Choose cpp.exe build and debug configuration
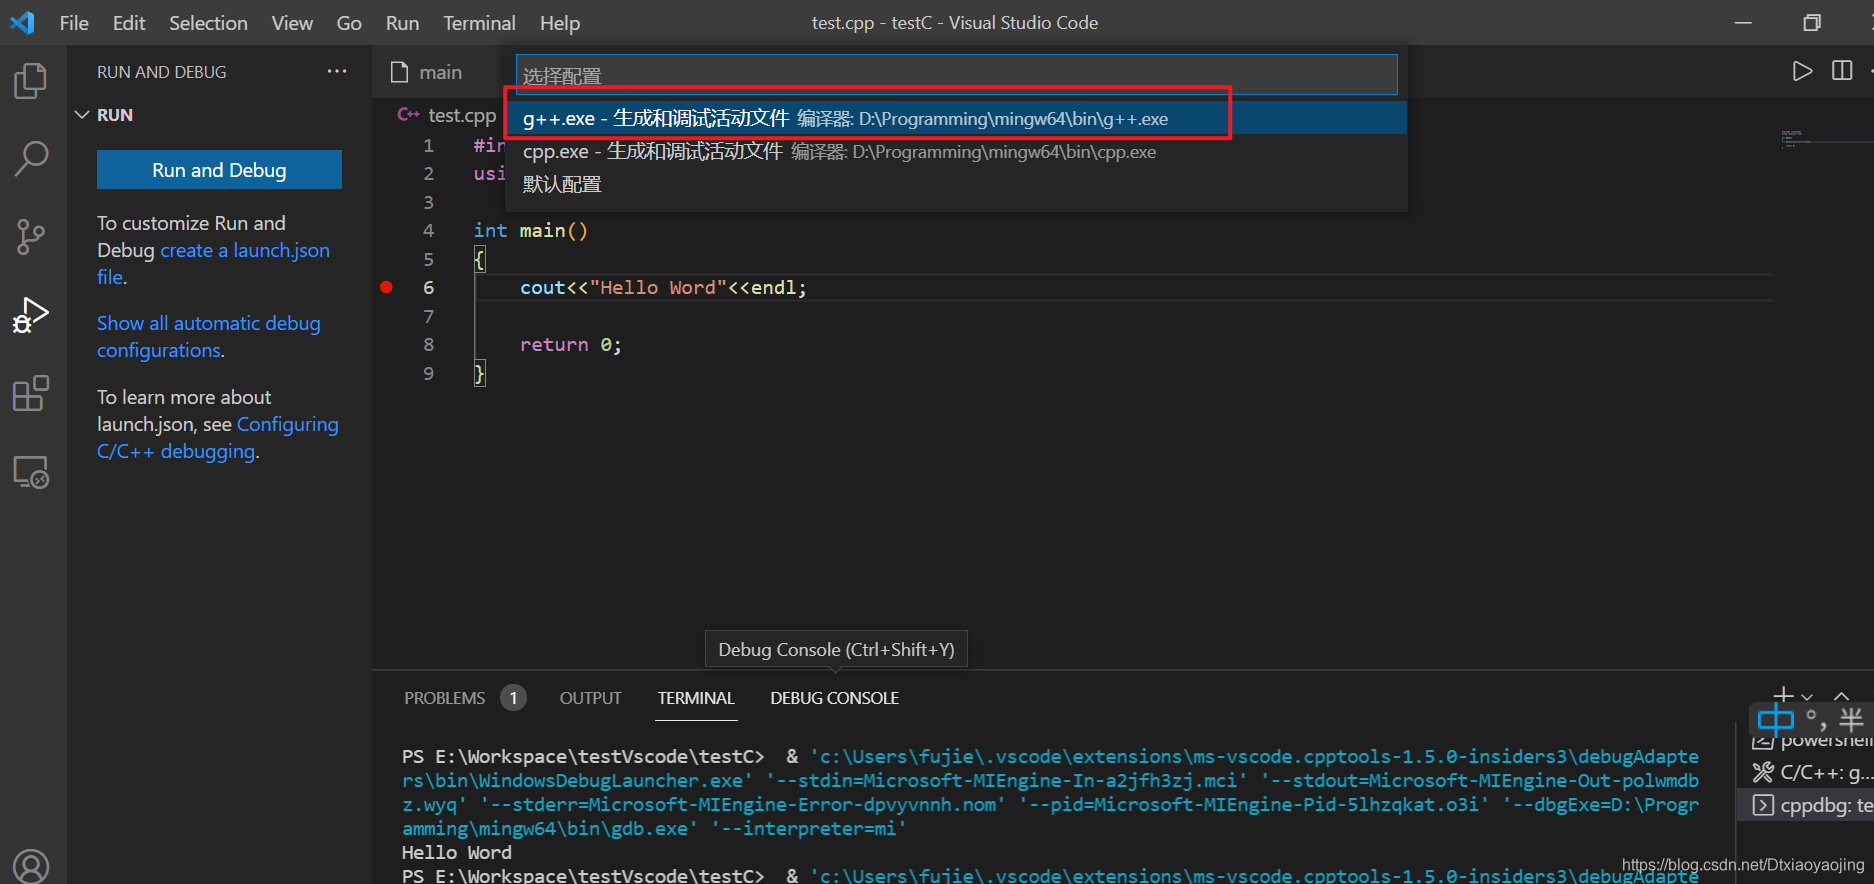The width and height of the screenshot is (1874, 884). point(955,151)
